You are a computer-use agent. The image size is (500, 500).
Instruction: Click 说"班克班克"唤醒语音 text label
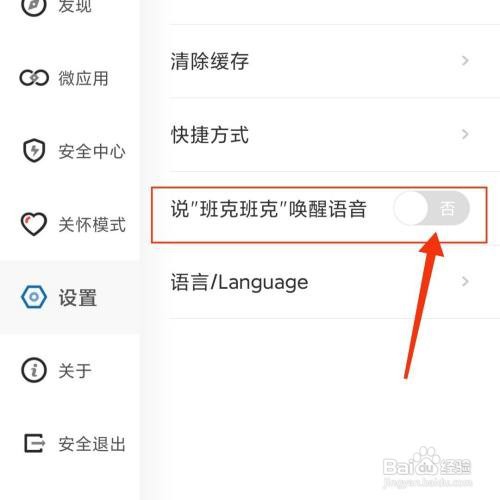(269, 209)
